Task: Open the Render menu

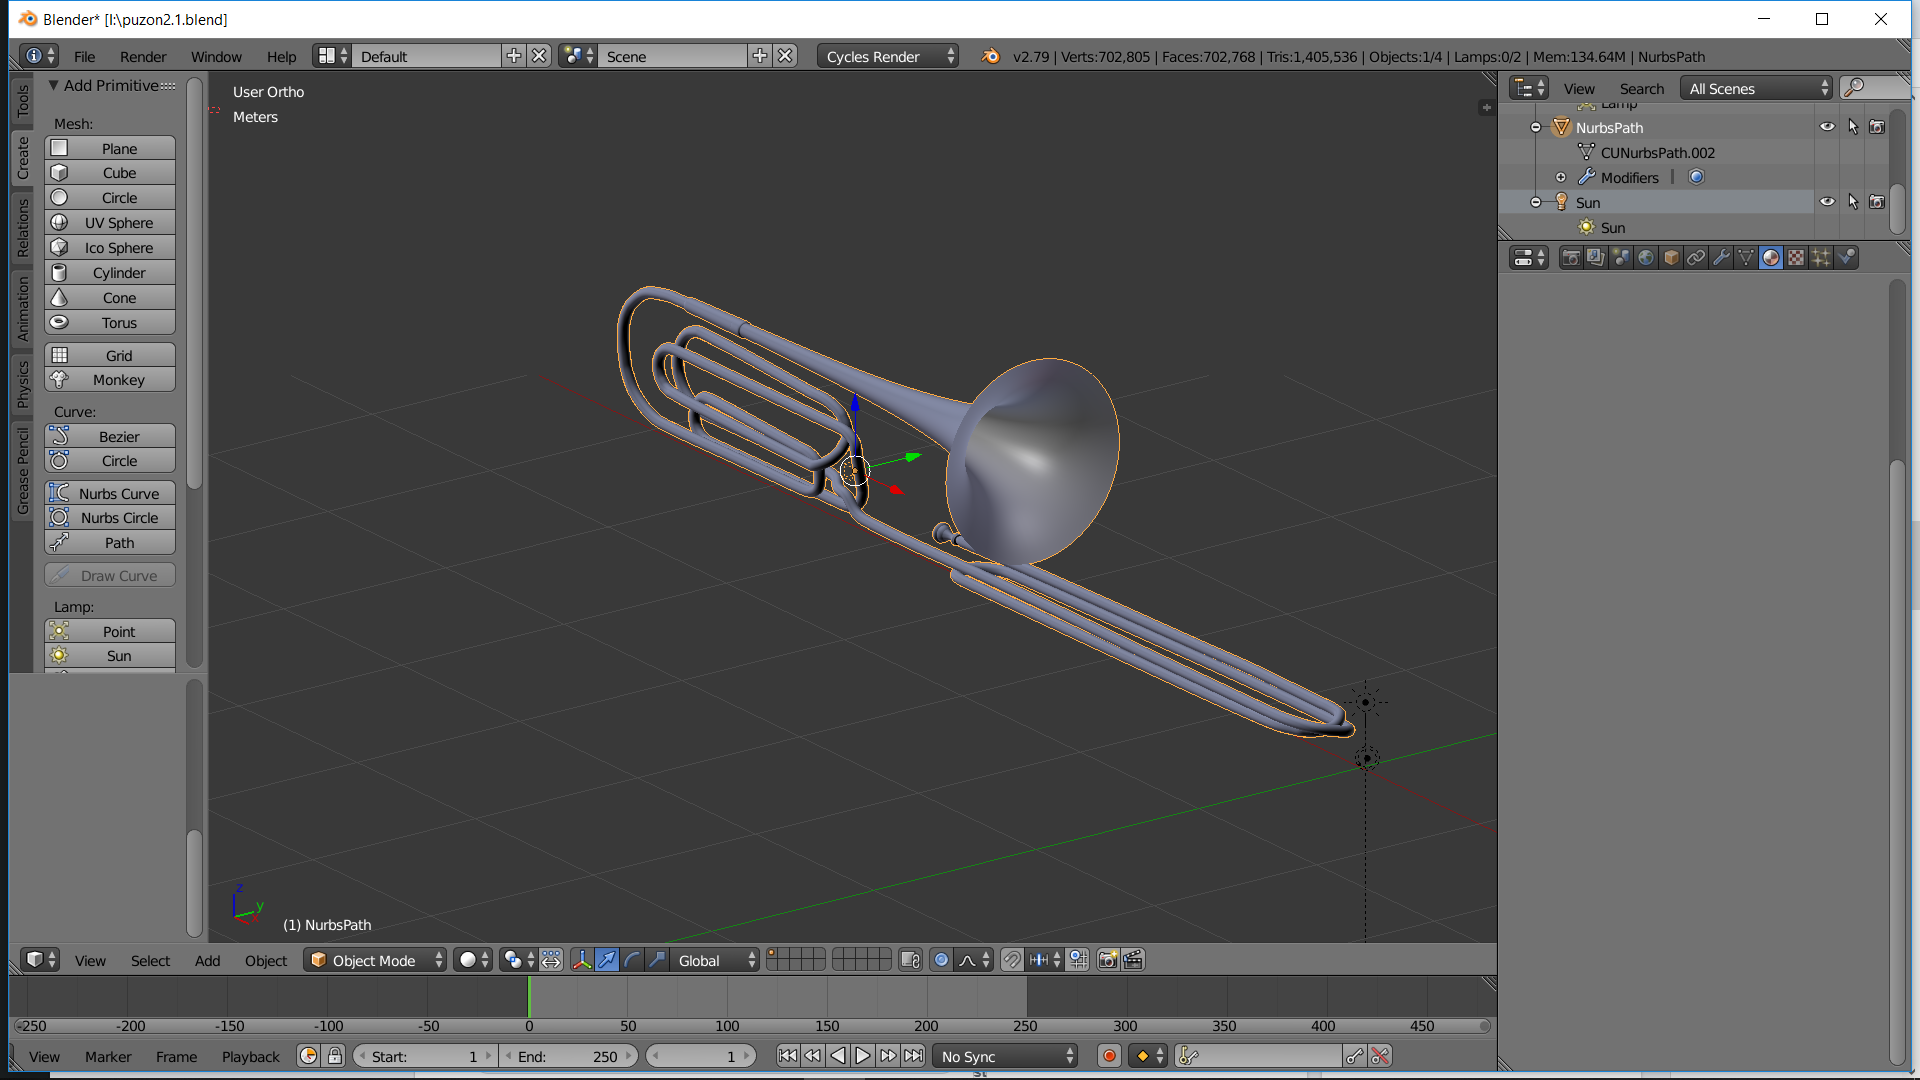Action: pyautogui.click(x=142, y=57)
